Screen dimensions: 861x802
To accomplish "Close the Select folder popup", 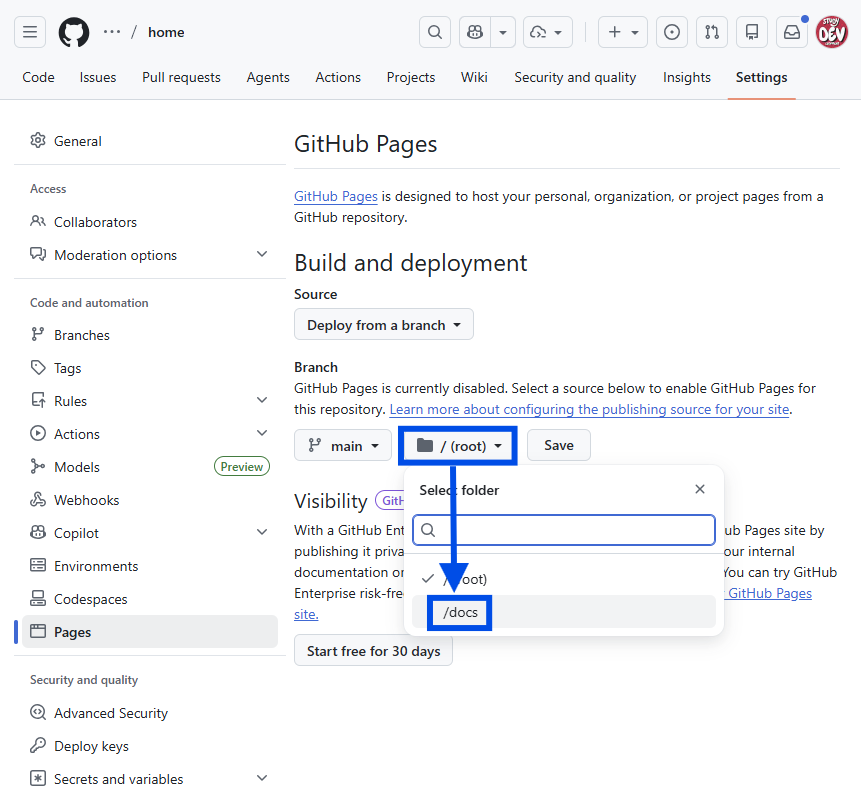I will tap(700, 489).
